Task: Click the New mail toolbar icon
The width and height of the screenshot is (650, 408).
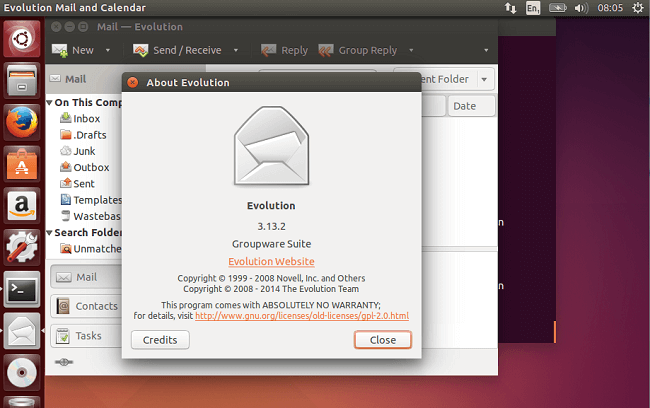Action: click(60, 51)
